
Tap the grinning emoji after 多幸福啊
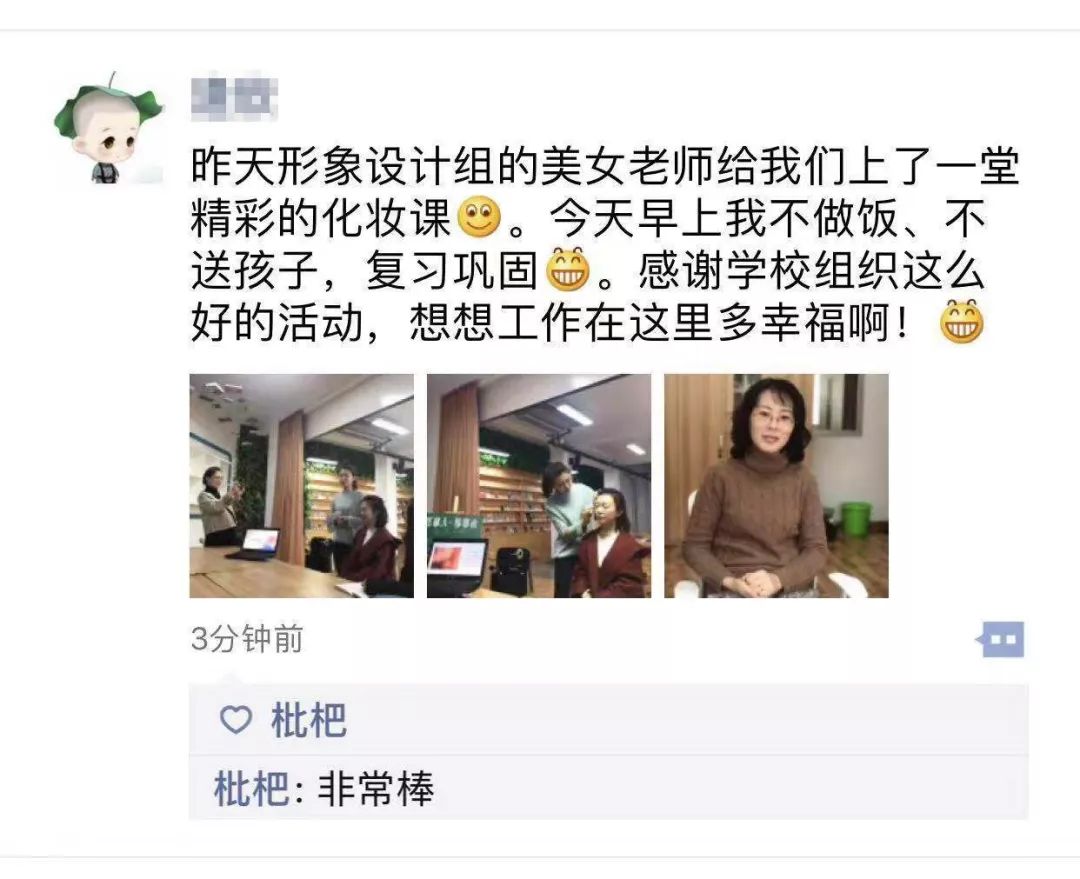pyautogui.click(x=962, y=322)
